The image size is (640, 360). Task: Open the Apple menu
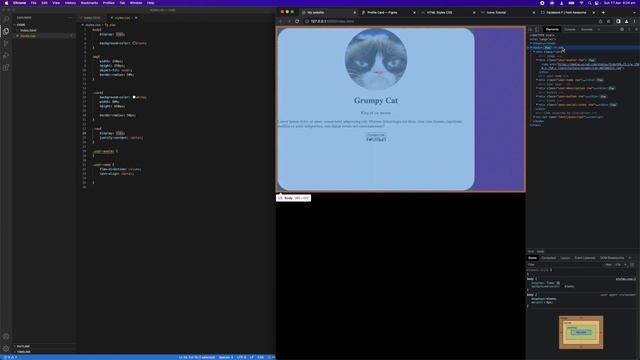click(x=6, y=3)
